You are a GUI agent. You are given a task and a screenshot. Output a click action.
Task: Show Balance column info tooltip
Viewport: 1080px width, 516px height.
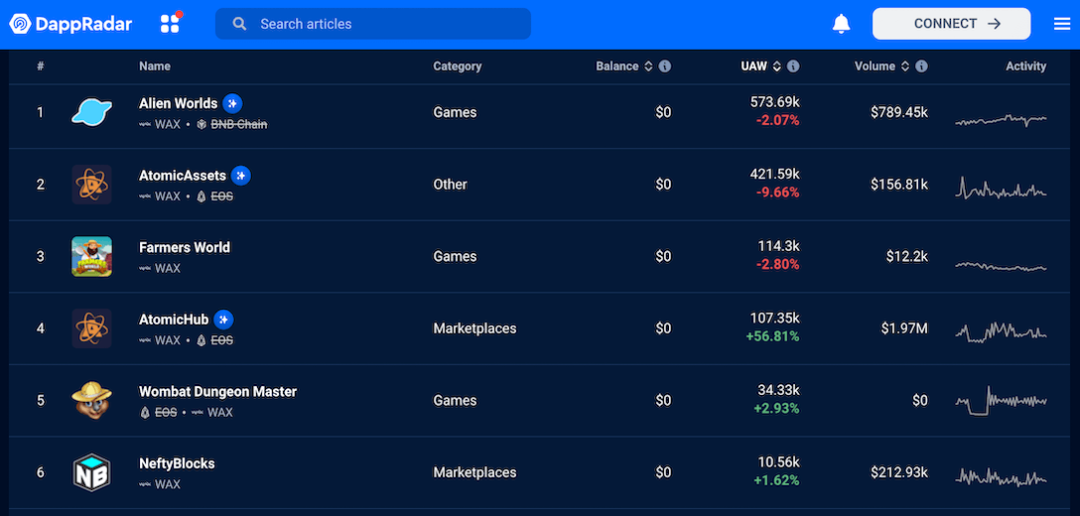[x=665, y=66]
